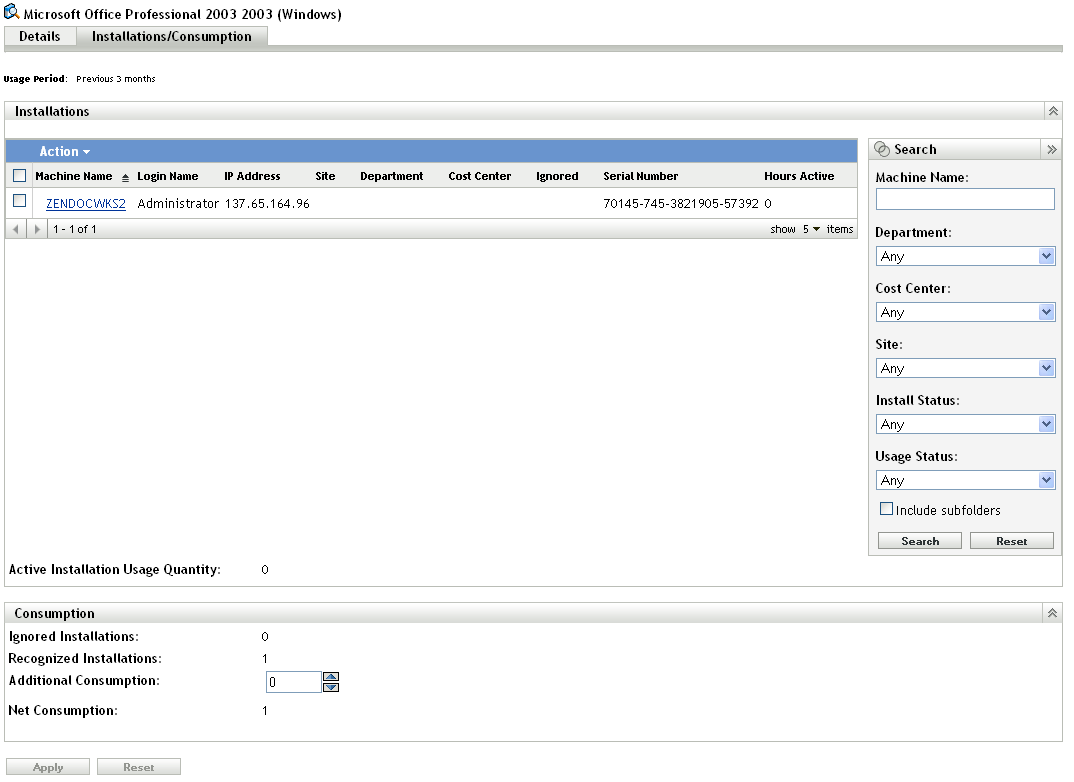
Task: Click the 1 - 1 of 1 pager text
Action: pos(75,229)
